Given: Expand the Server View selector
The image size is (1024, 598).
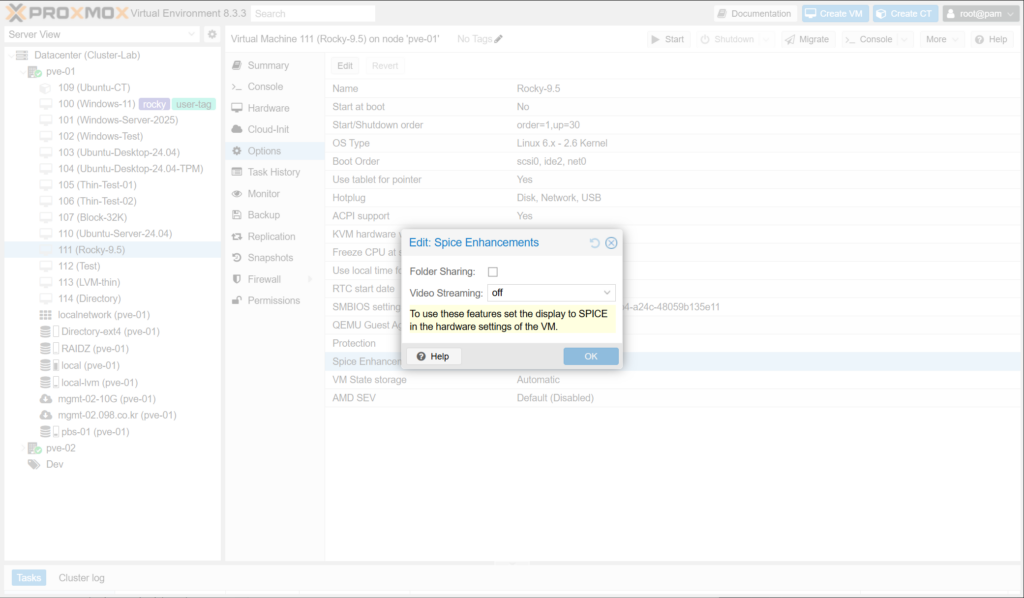Looking at the screenshot, I should tap(192, 34).
